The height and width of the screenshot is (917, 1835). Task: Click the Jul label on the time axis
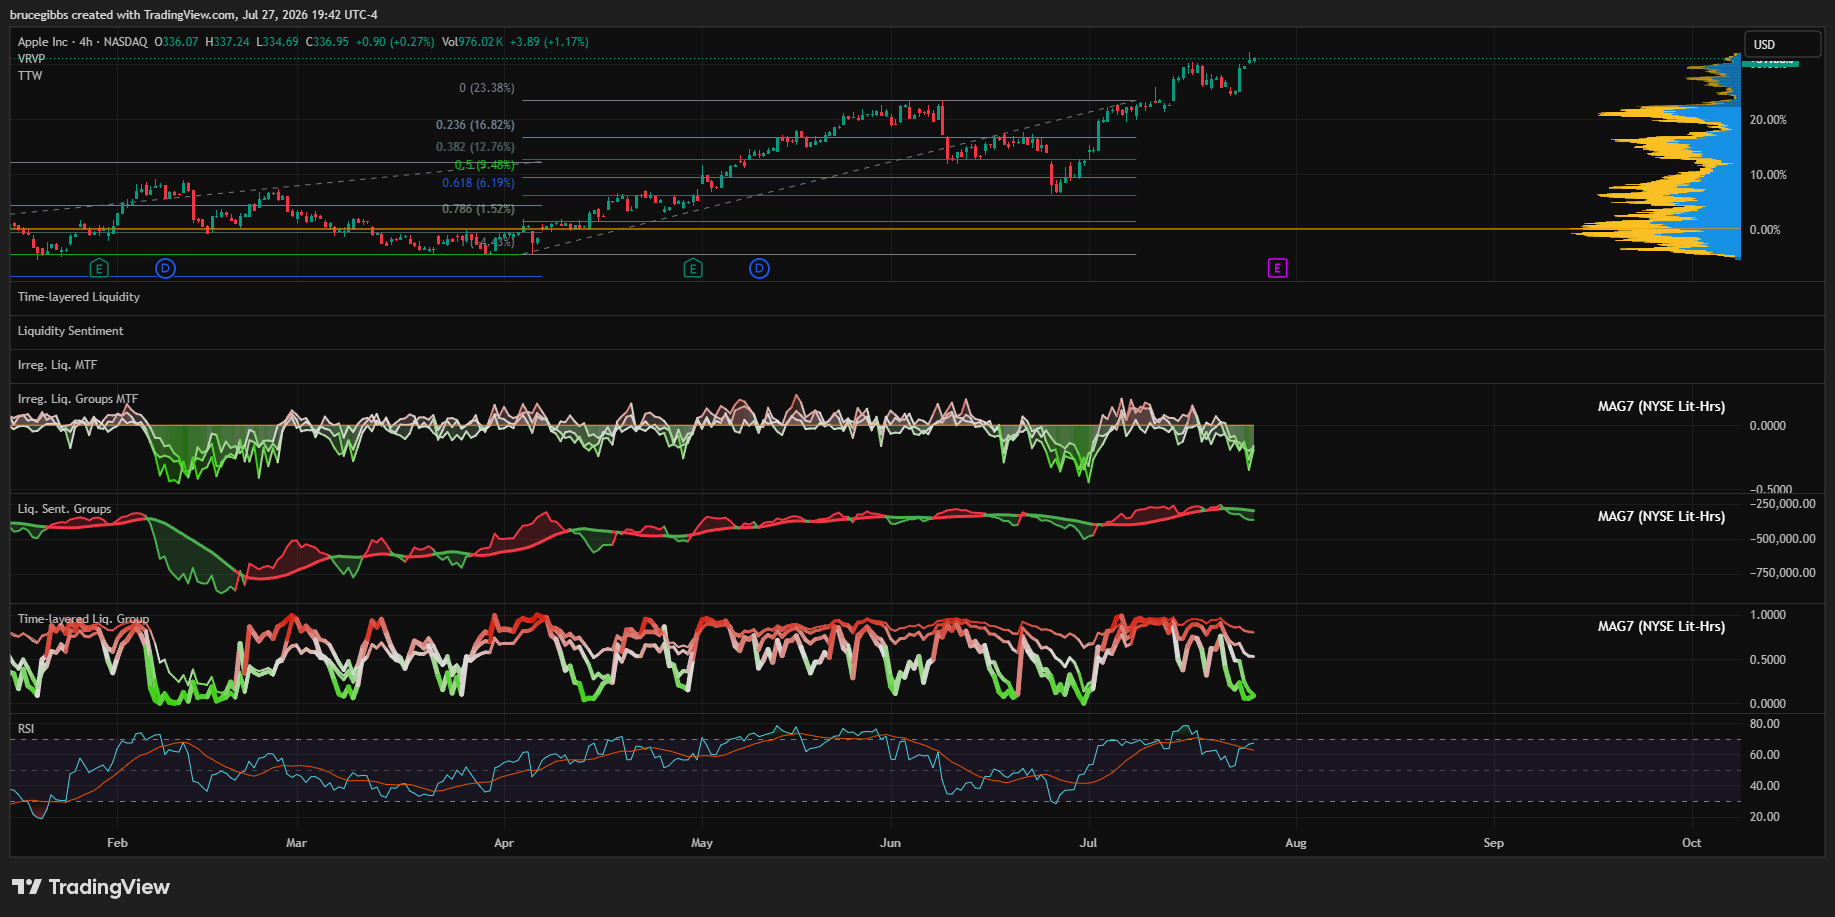(x=1088, y=843)
